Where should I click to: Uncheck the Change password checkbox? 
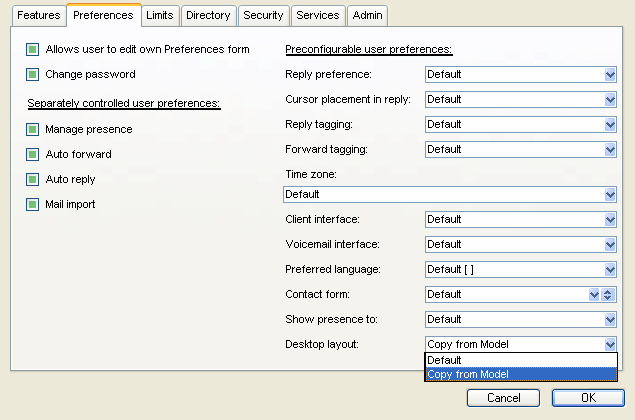(x=33, y=74)
